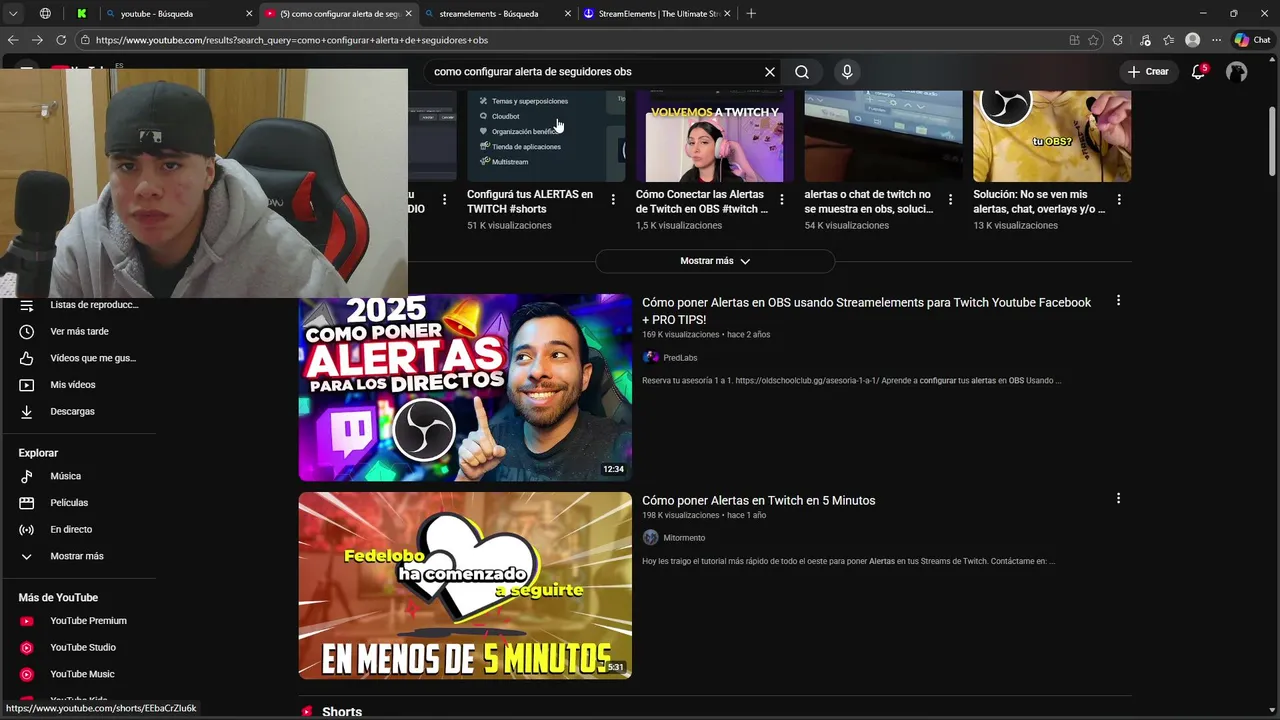Image resolution: width=1280 pixels, height=720 pixels.
Task: Clear the YouTube search box with the X
Action: tap(770, 72)
